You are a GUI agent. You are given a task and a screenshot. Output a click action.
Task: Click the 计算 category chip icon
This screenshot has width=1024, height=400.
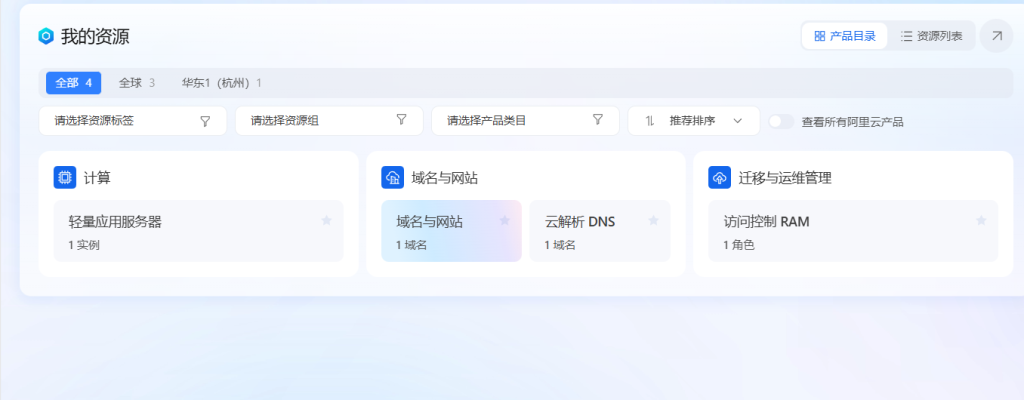point(65,178)
